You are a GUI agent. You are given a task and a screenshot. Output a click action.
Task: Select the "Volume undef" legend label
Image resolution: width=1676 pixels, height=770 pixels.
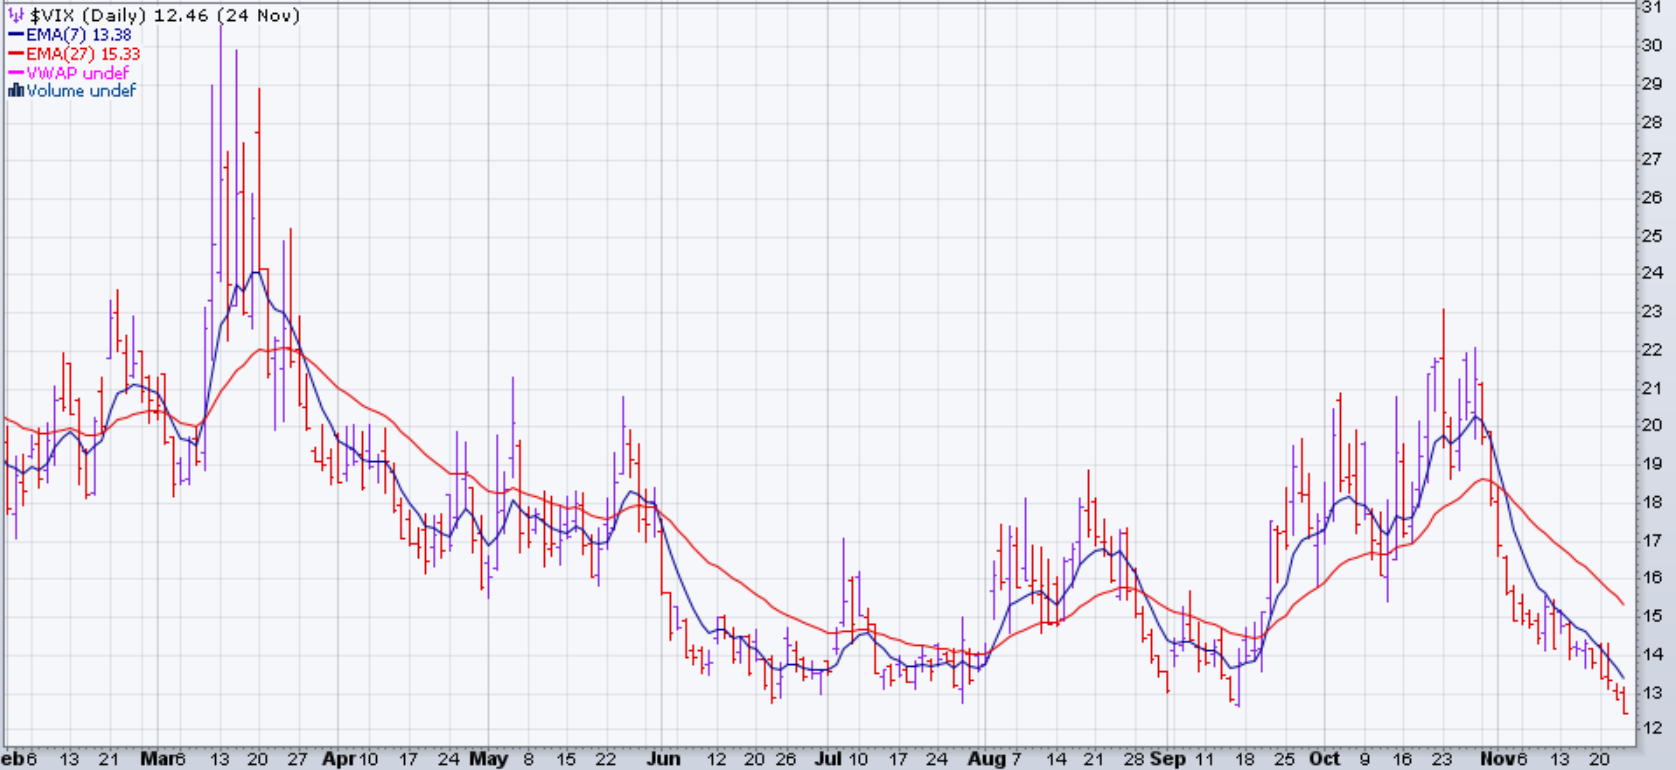pos(81,91)
